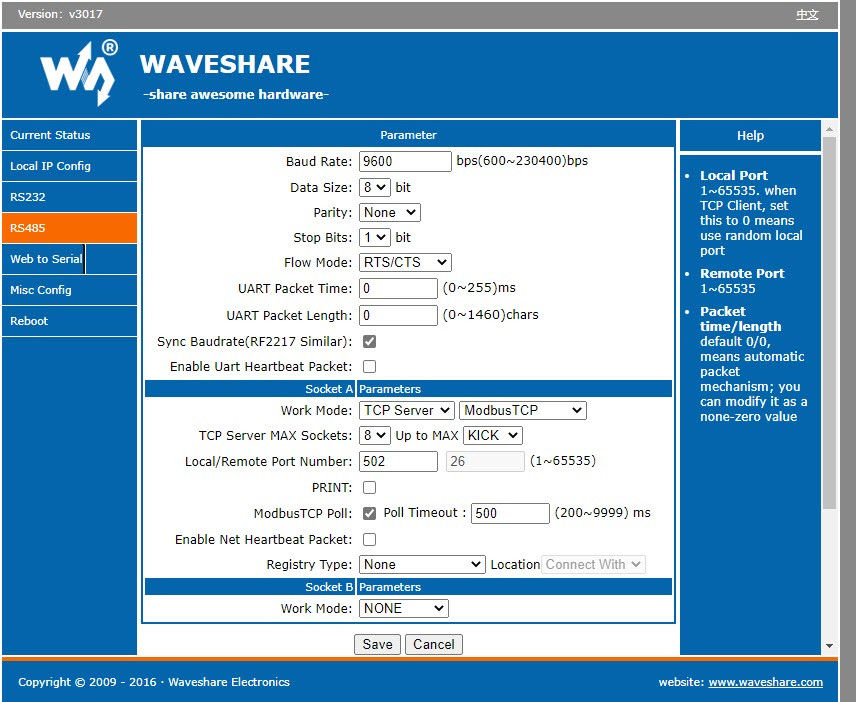Viewport: 856px width, 702px height.
Task: Disable the ModbusTCP Poll checkbox
Action: point(369,513)
